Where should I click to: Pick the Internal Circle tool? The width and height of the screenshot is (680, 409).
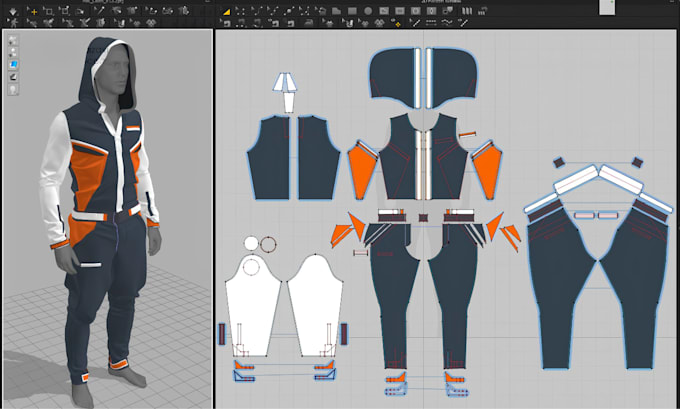[415, 11]
